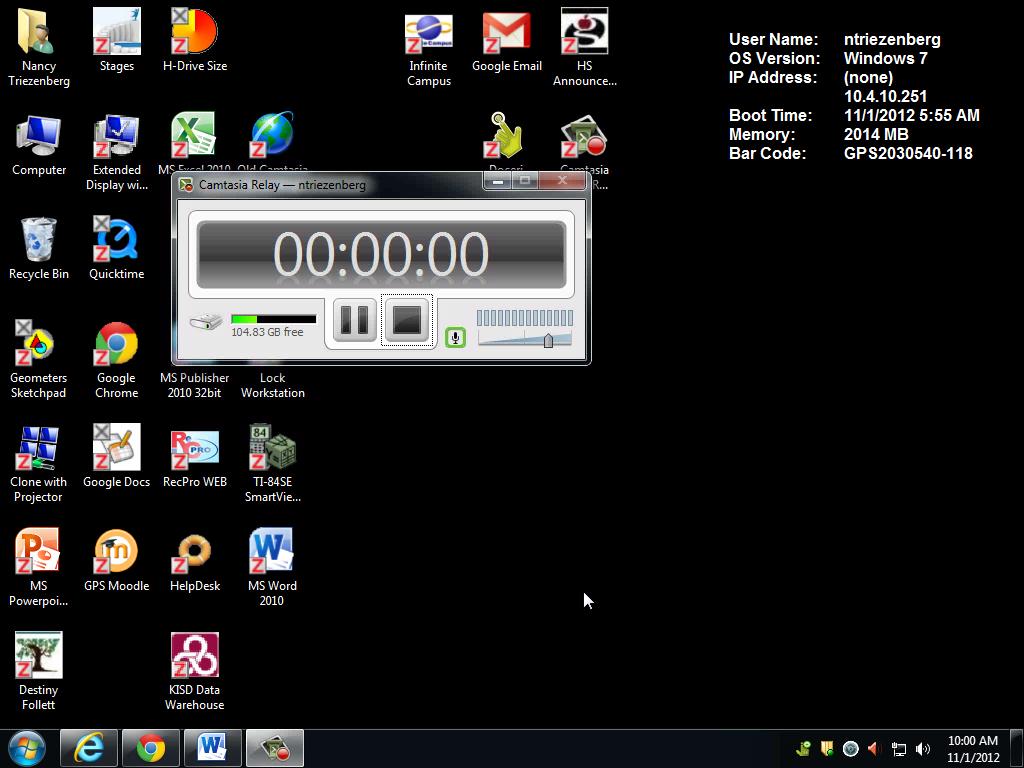Click the taskbar clock showing 10:00 AM

click(972, 748)
